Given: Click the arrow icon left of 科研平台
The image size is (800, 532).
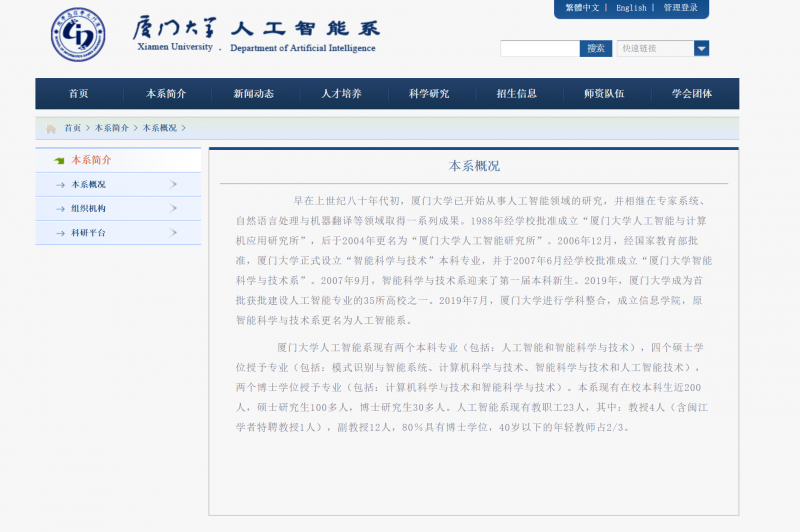Looking at the screenshot, I should click(x=61, y=233).
